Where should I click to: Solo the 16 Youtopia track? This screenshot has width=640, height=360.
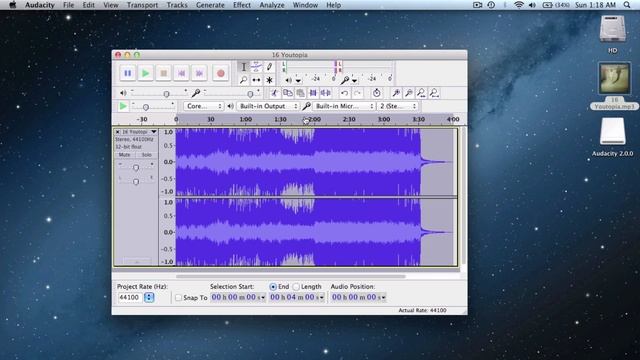click(x=146, y=155)
